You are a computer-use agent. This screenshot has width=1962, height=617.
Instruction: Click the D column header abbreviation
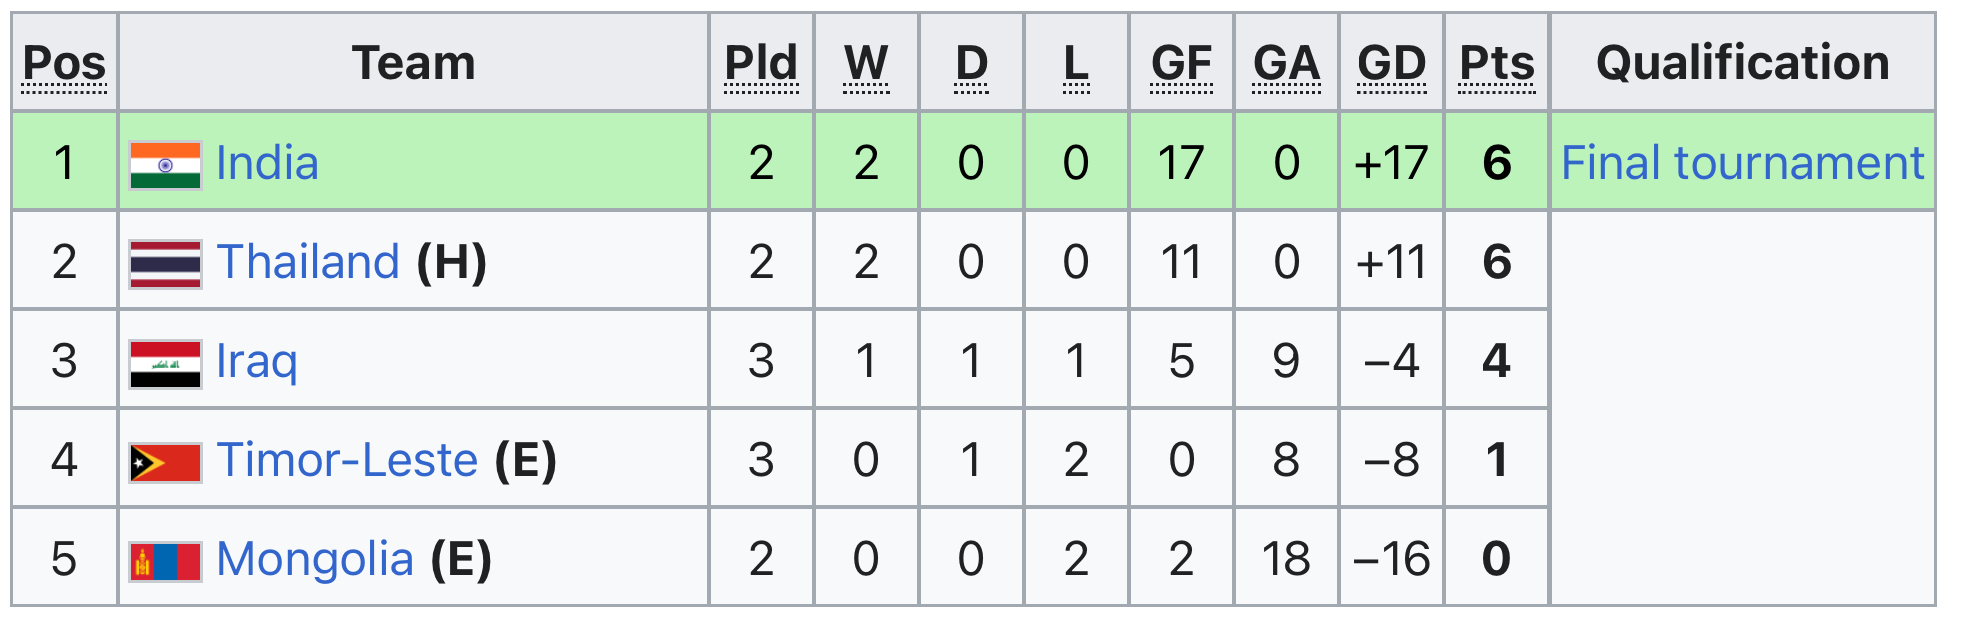971,64
